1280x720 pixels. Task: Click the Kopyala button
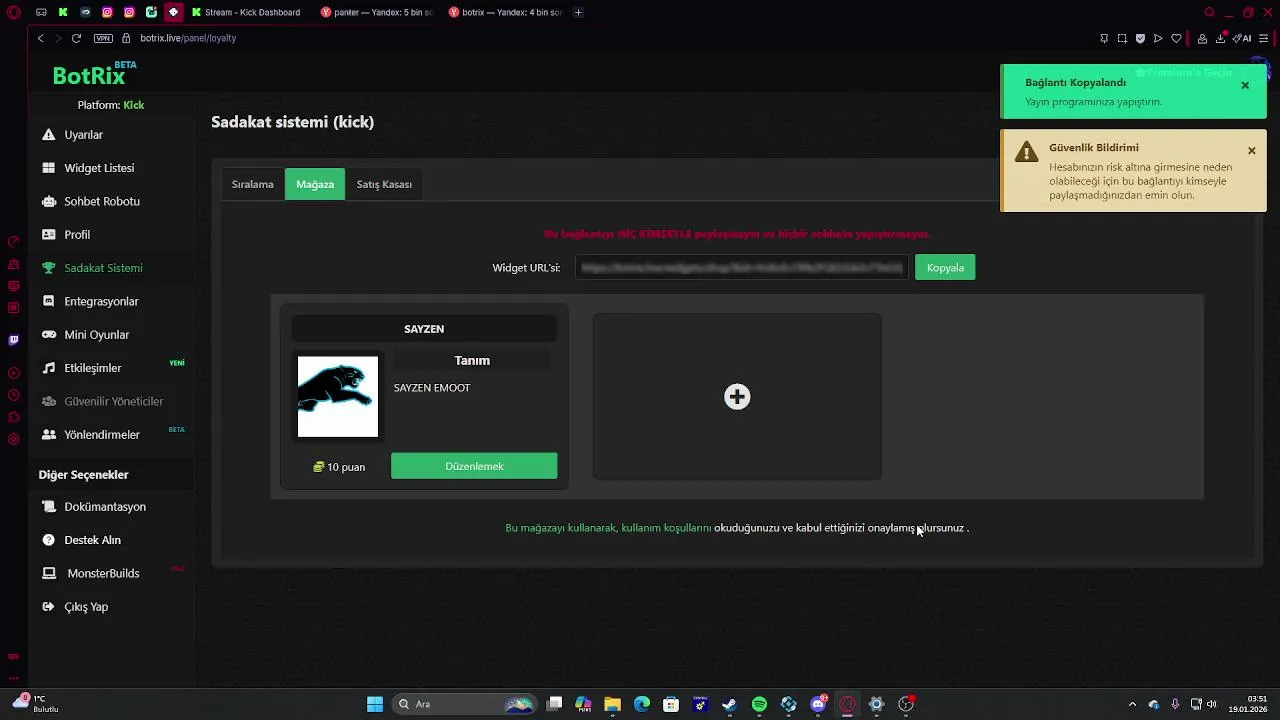[x=945, y=267]
